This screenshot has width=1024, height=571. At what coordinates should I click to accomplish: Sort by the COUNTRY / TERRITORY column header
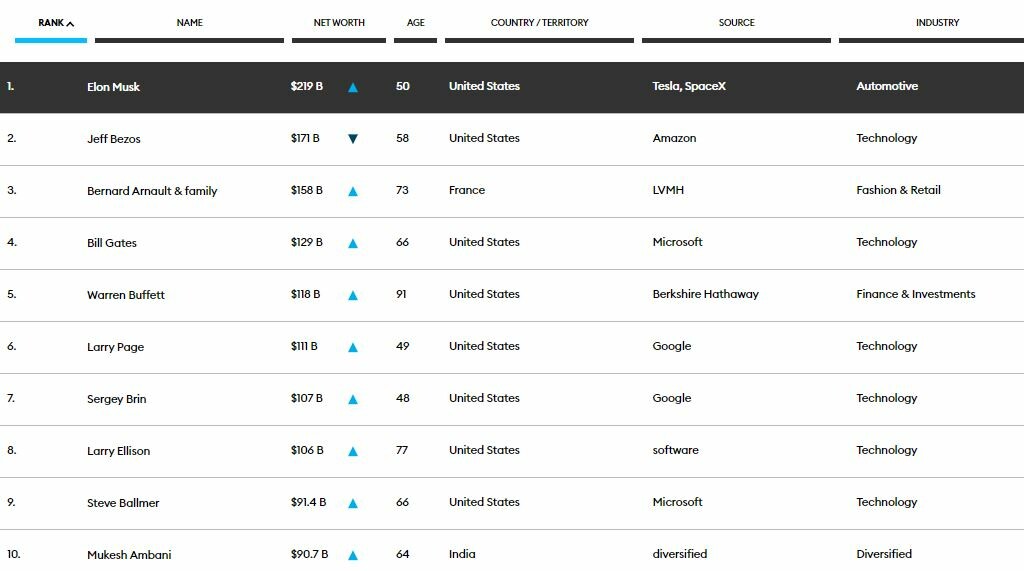pyautogui.click(x=539, y=23)
